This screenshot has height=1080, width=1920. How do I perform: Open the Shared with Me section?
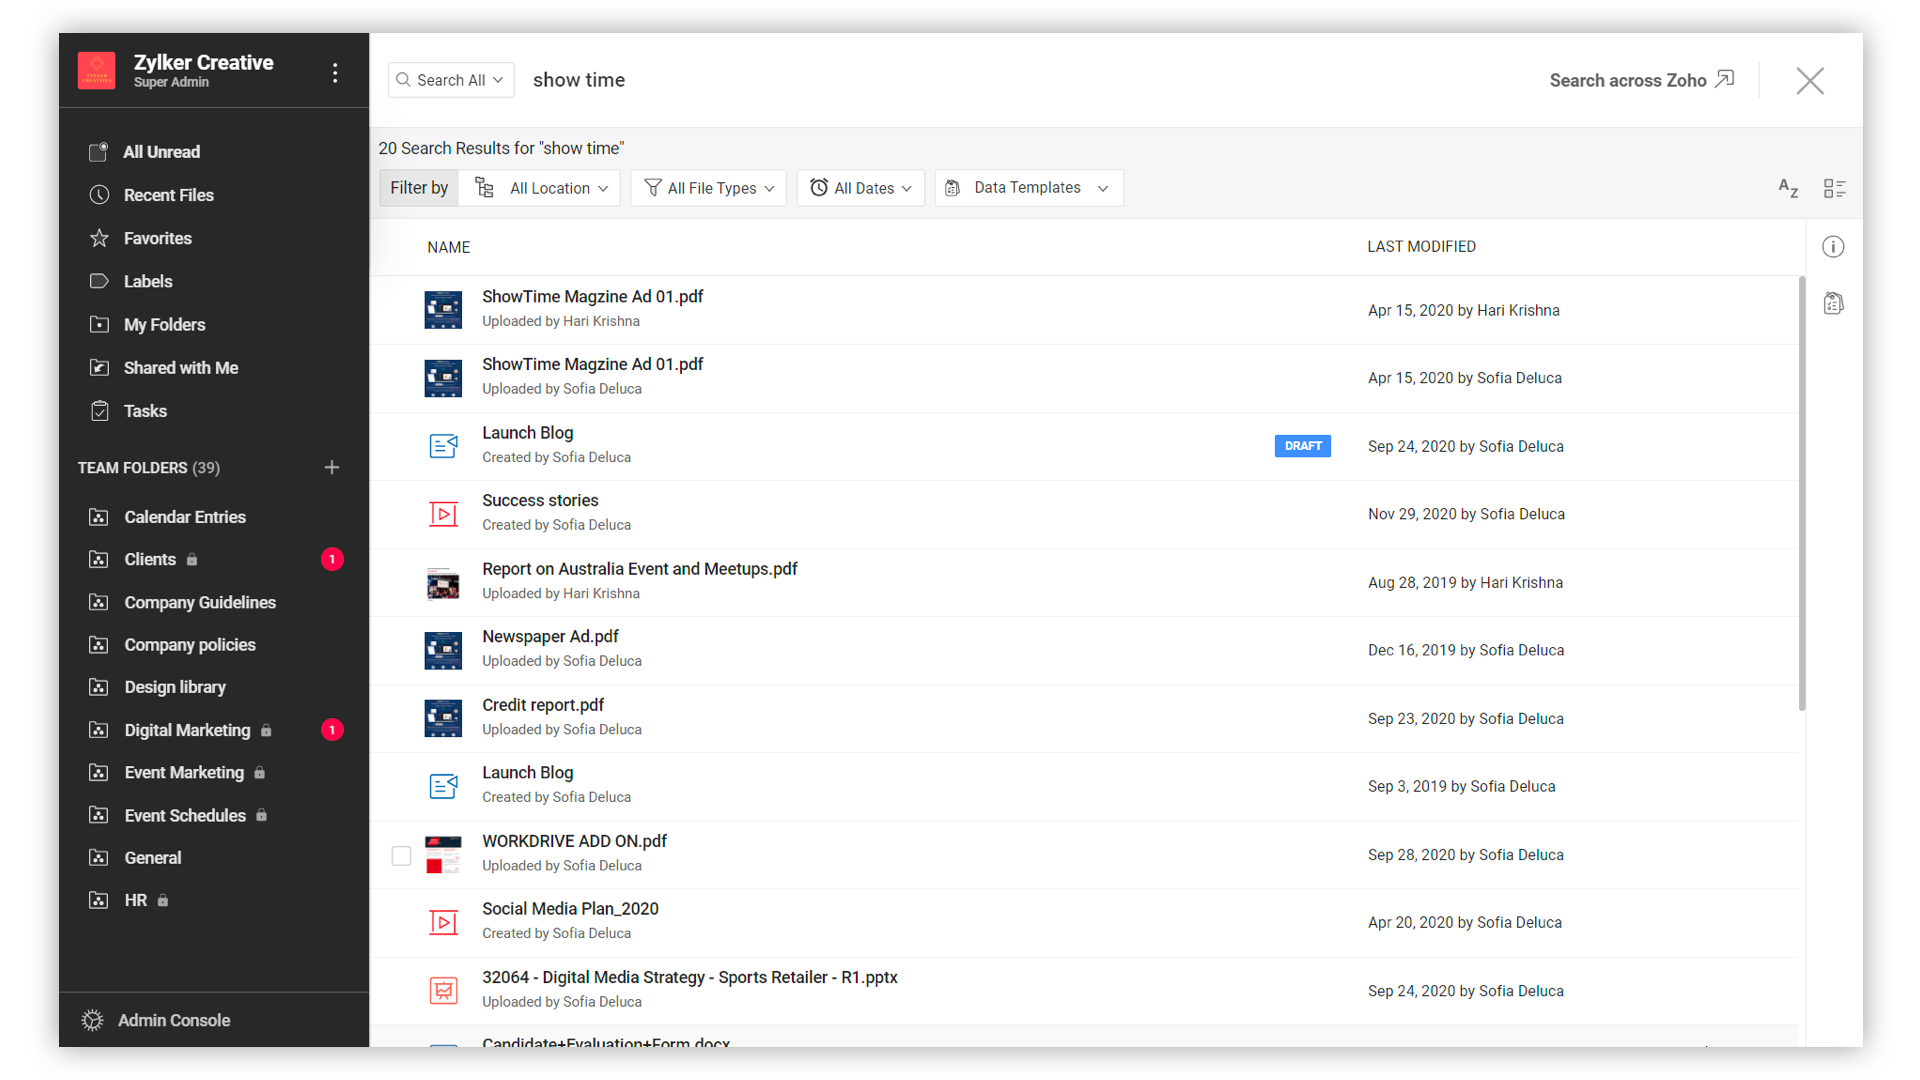click(x=180, y=368)
